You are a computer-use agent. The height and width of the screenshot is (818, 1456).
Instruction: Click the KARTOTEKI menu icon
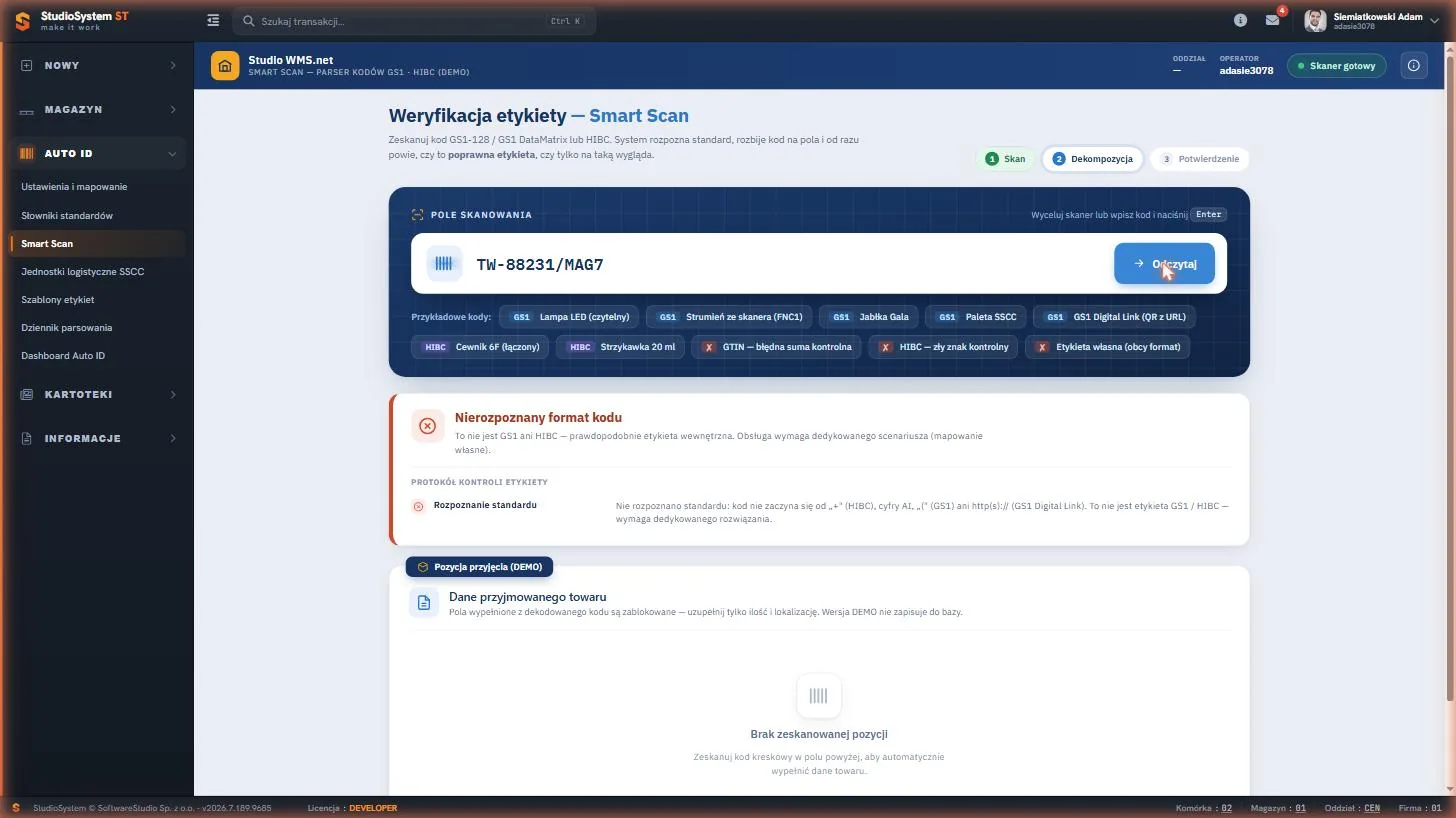pyautogui.click(x=27, y=394)
